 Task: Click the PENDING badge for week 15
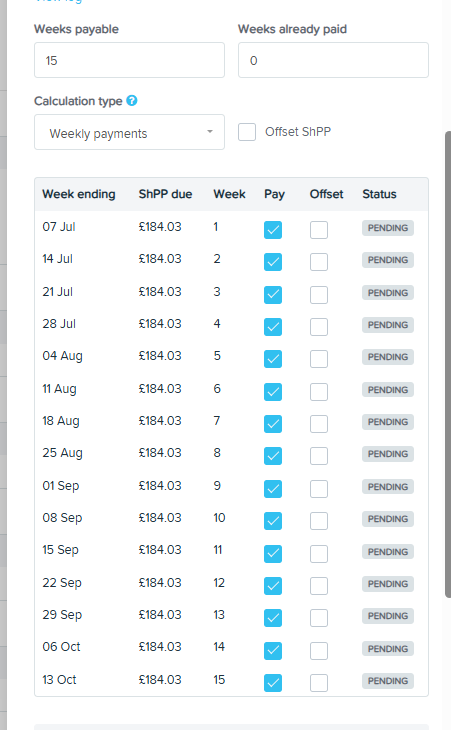[x=388, y=681]
